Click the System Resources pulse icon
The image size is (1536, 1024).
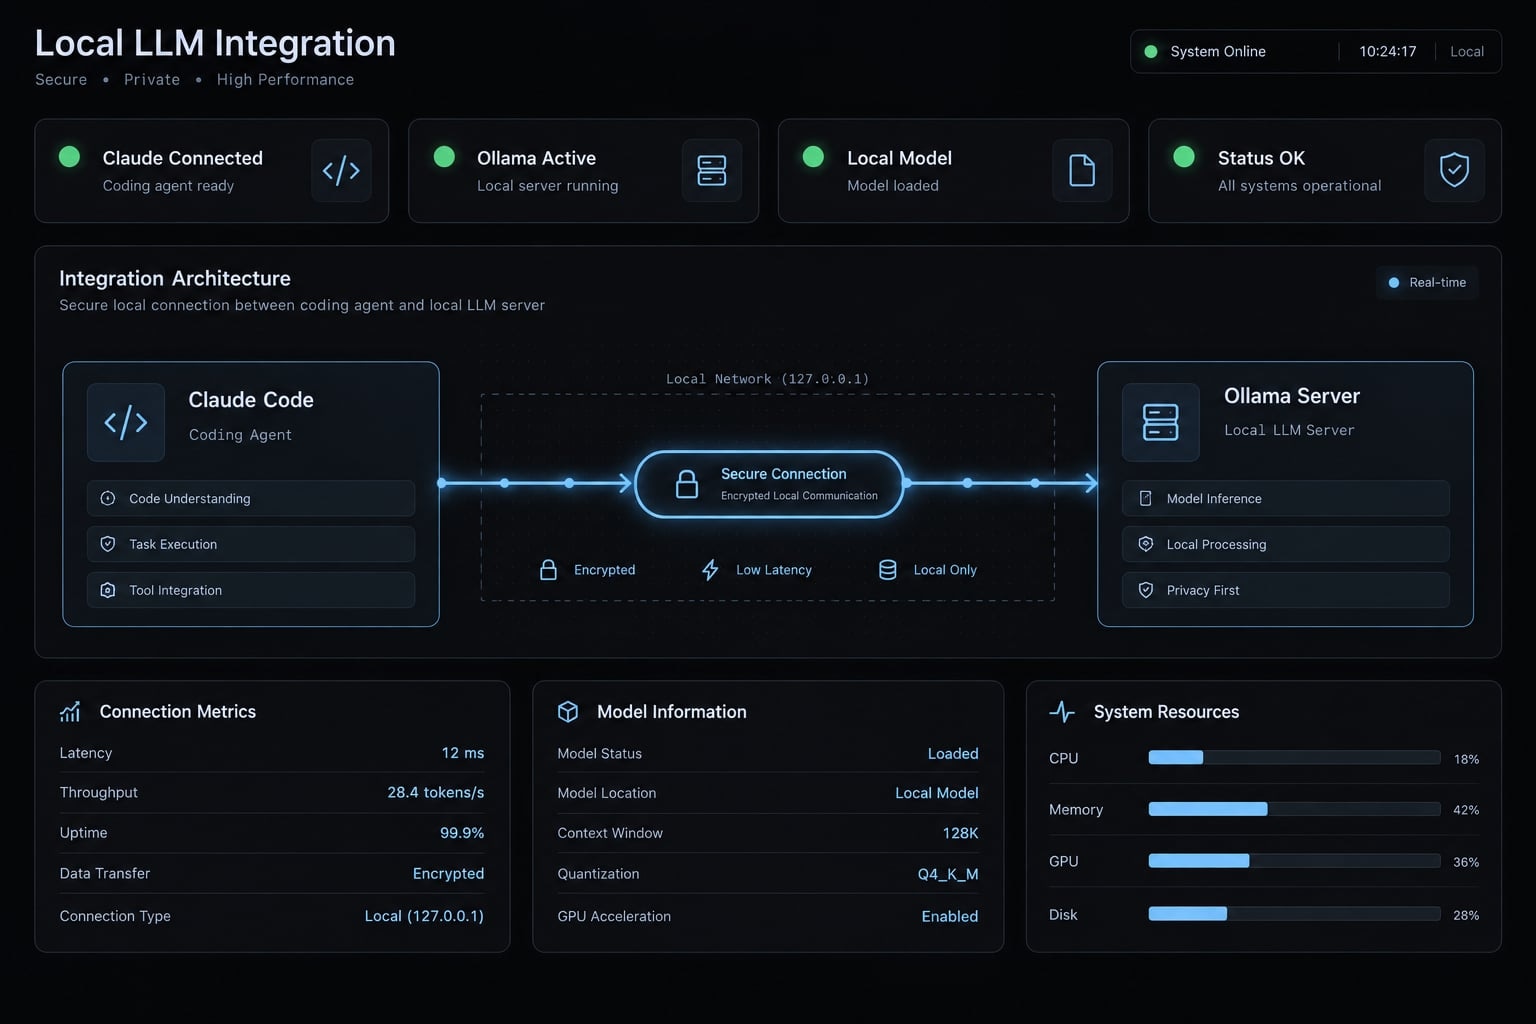[1062, 712]
